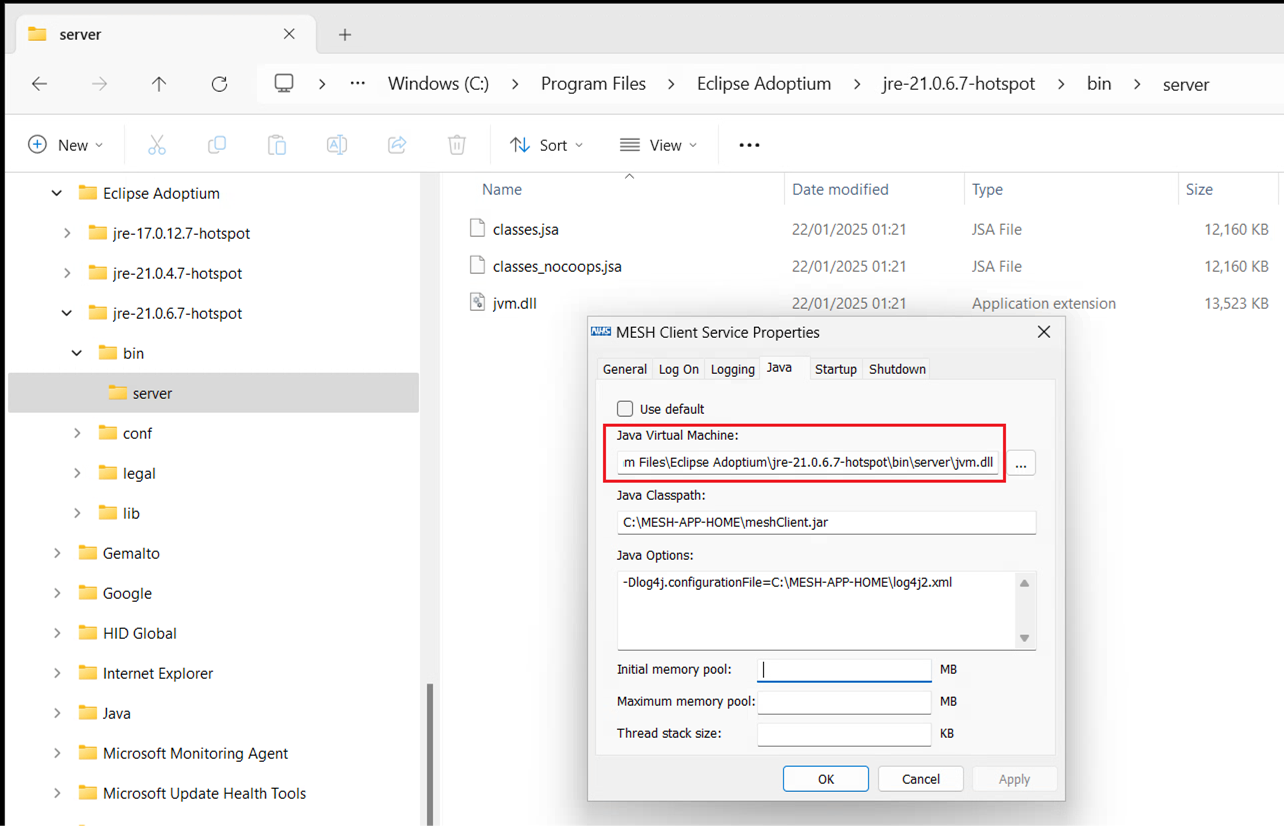Viewport: 1284px width, 826px height.
Task: Refresh the current folder view
Action: [219, 84]
